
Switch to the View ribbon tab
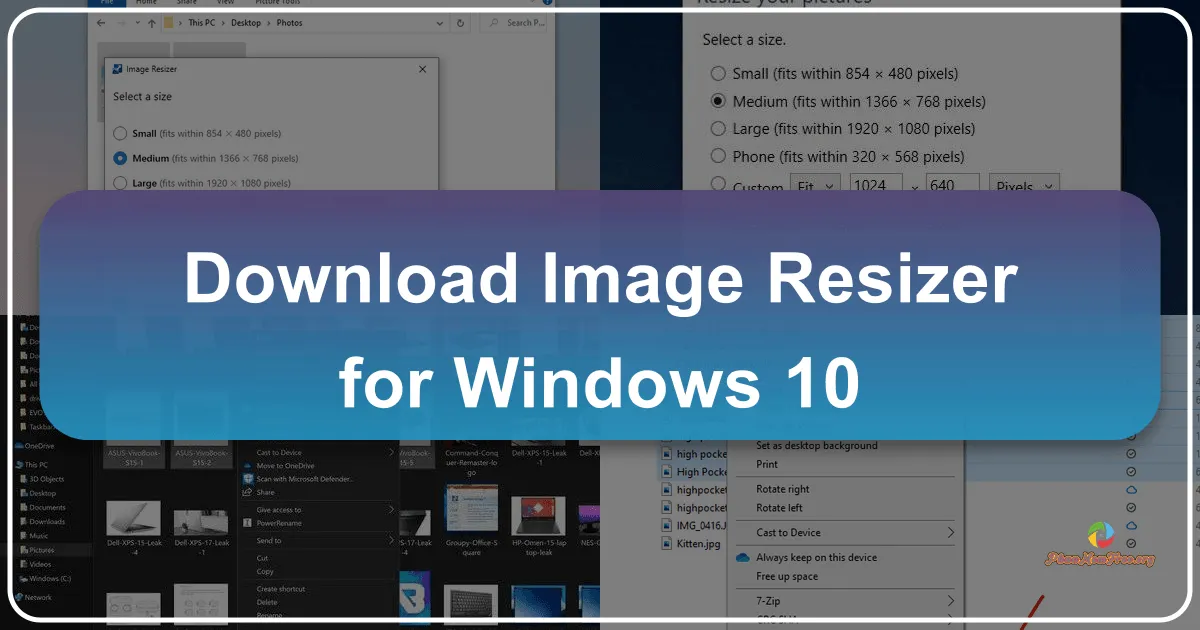[x=225, y=3]
